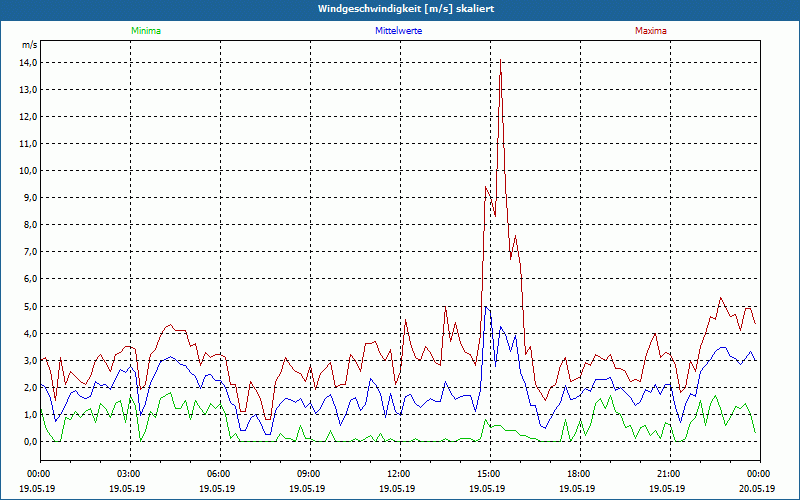Image resolution: width=800 pixels, height=500 pixels.
Task: Click the 9,0 y-axis value
Action: [30, 198]
